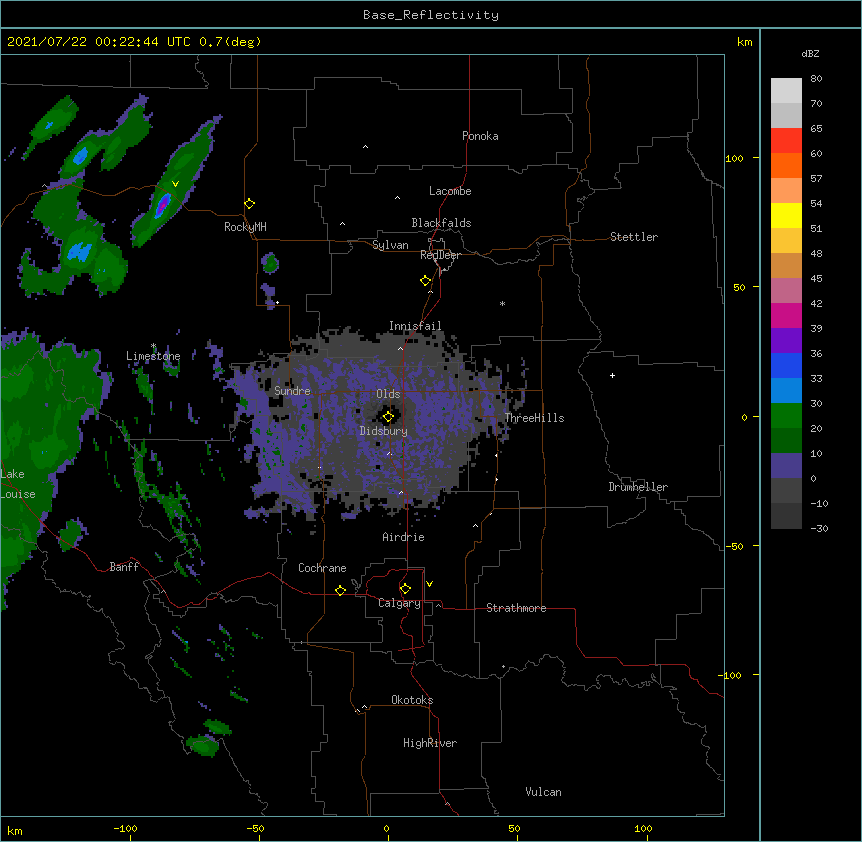This screenshot has height=842, width=862.
Task: Click the RedDeer city label
Action: click(x=440, y=255)
